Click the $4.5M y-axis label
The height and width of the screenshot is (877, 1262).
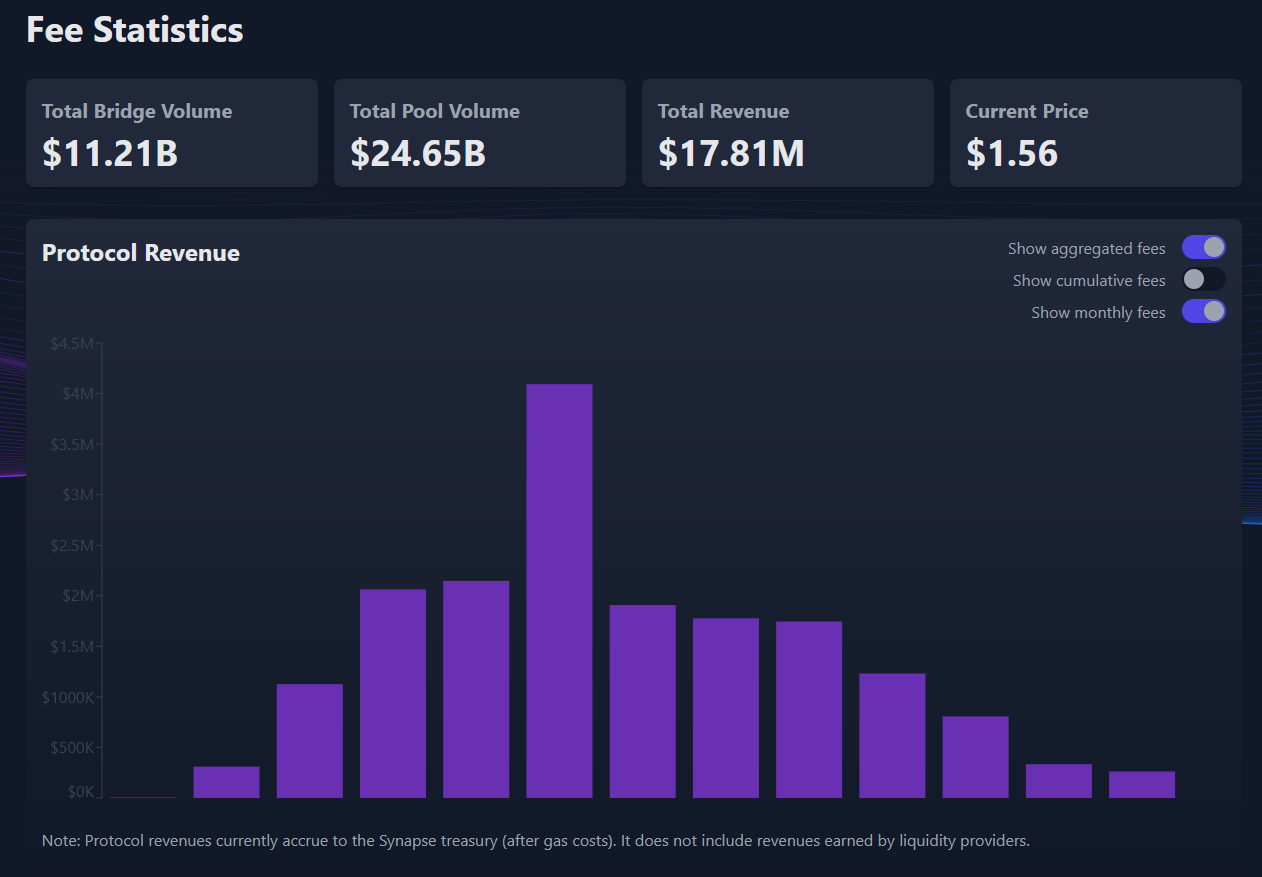(72, 344)
